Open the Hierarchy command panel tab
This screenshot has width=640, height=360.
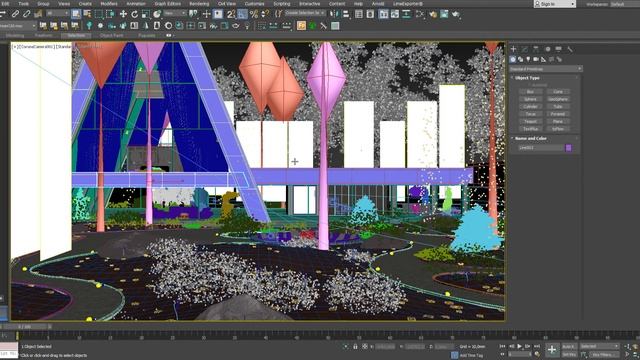[x=536, y=49]
